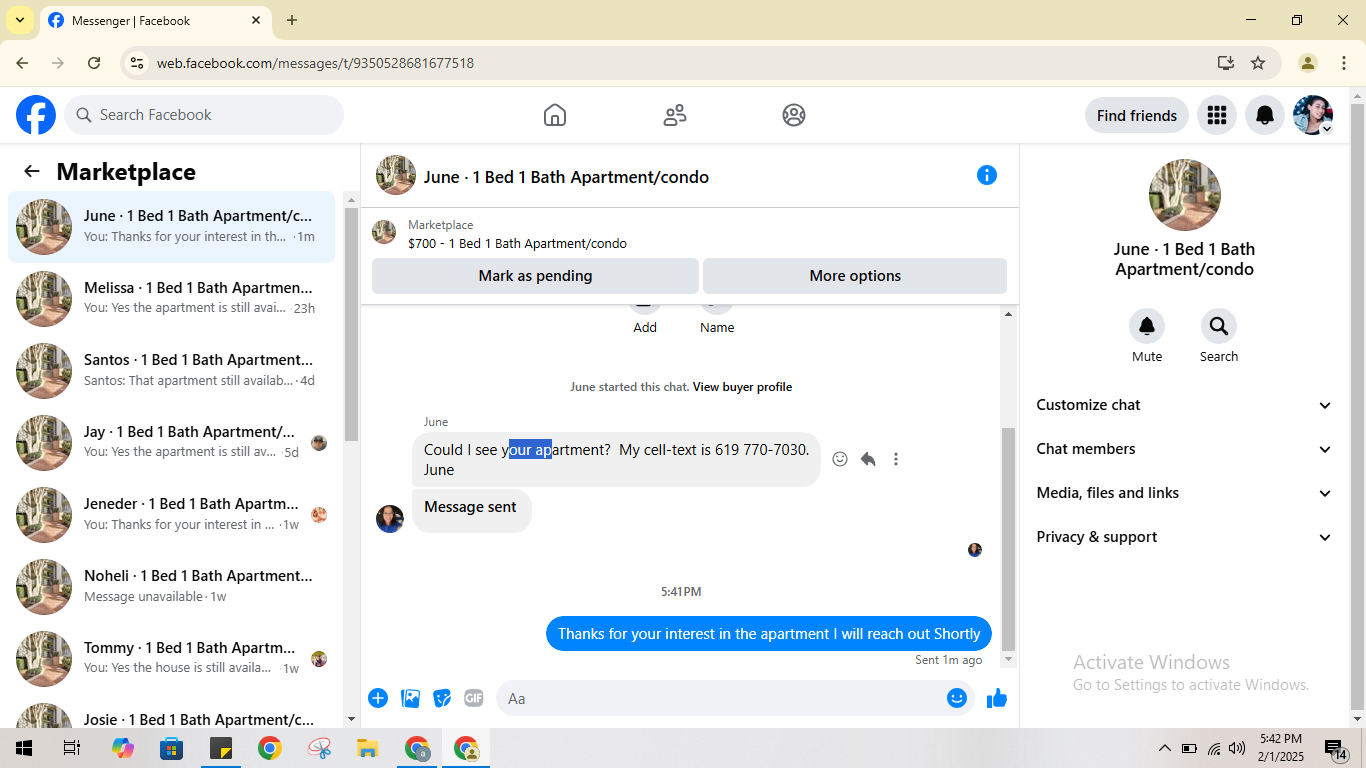Screen dimensions: 1366x768
Task: Install app icon in address bar
Action: [x=1226, y=63]
